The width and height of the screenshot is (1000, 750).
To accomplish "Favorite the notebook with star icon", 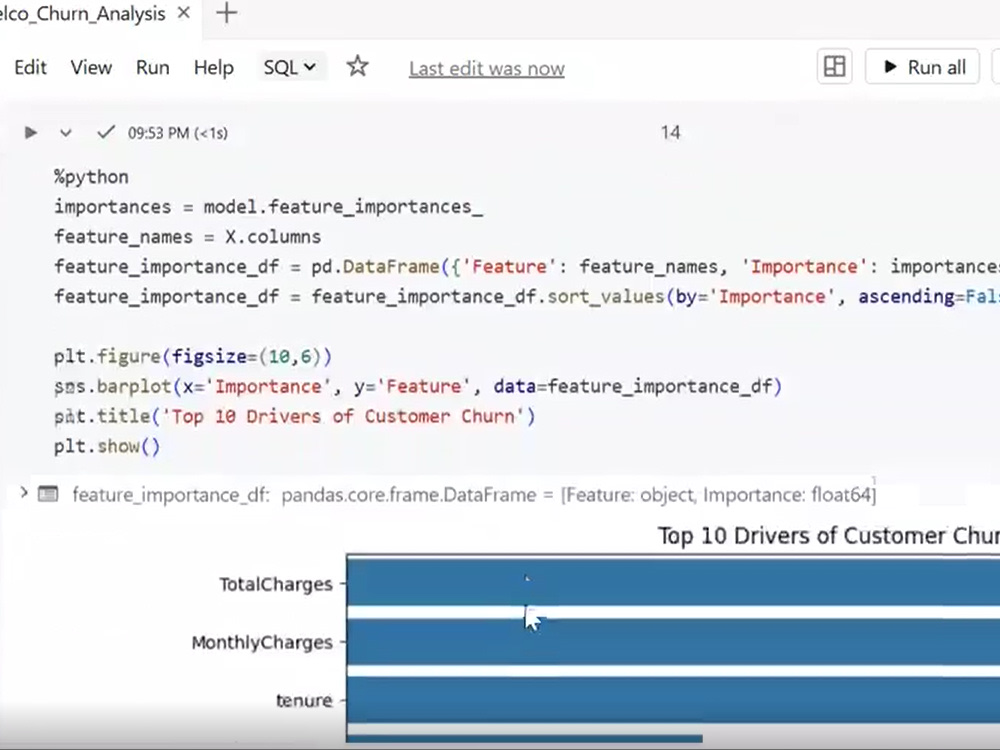I will click(358, 66).
